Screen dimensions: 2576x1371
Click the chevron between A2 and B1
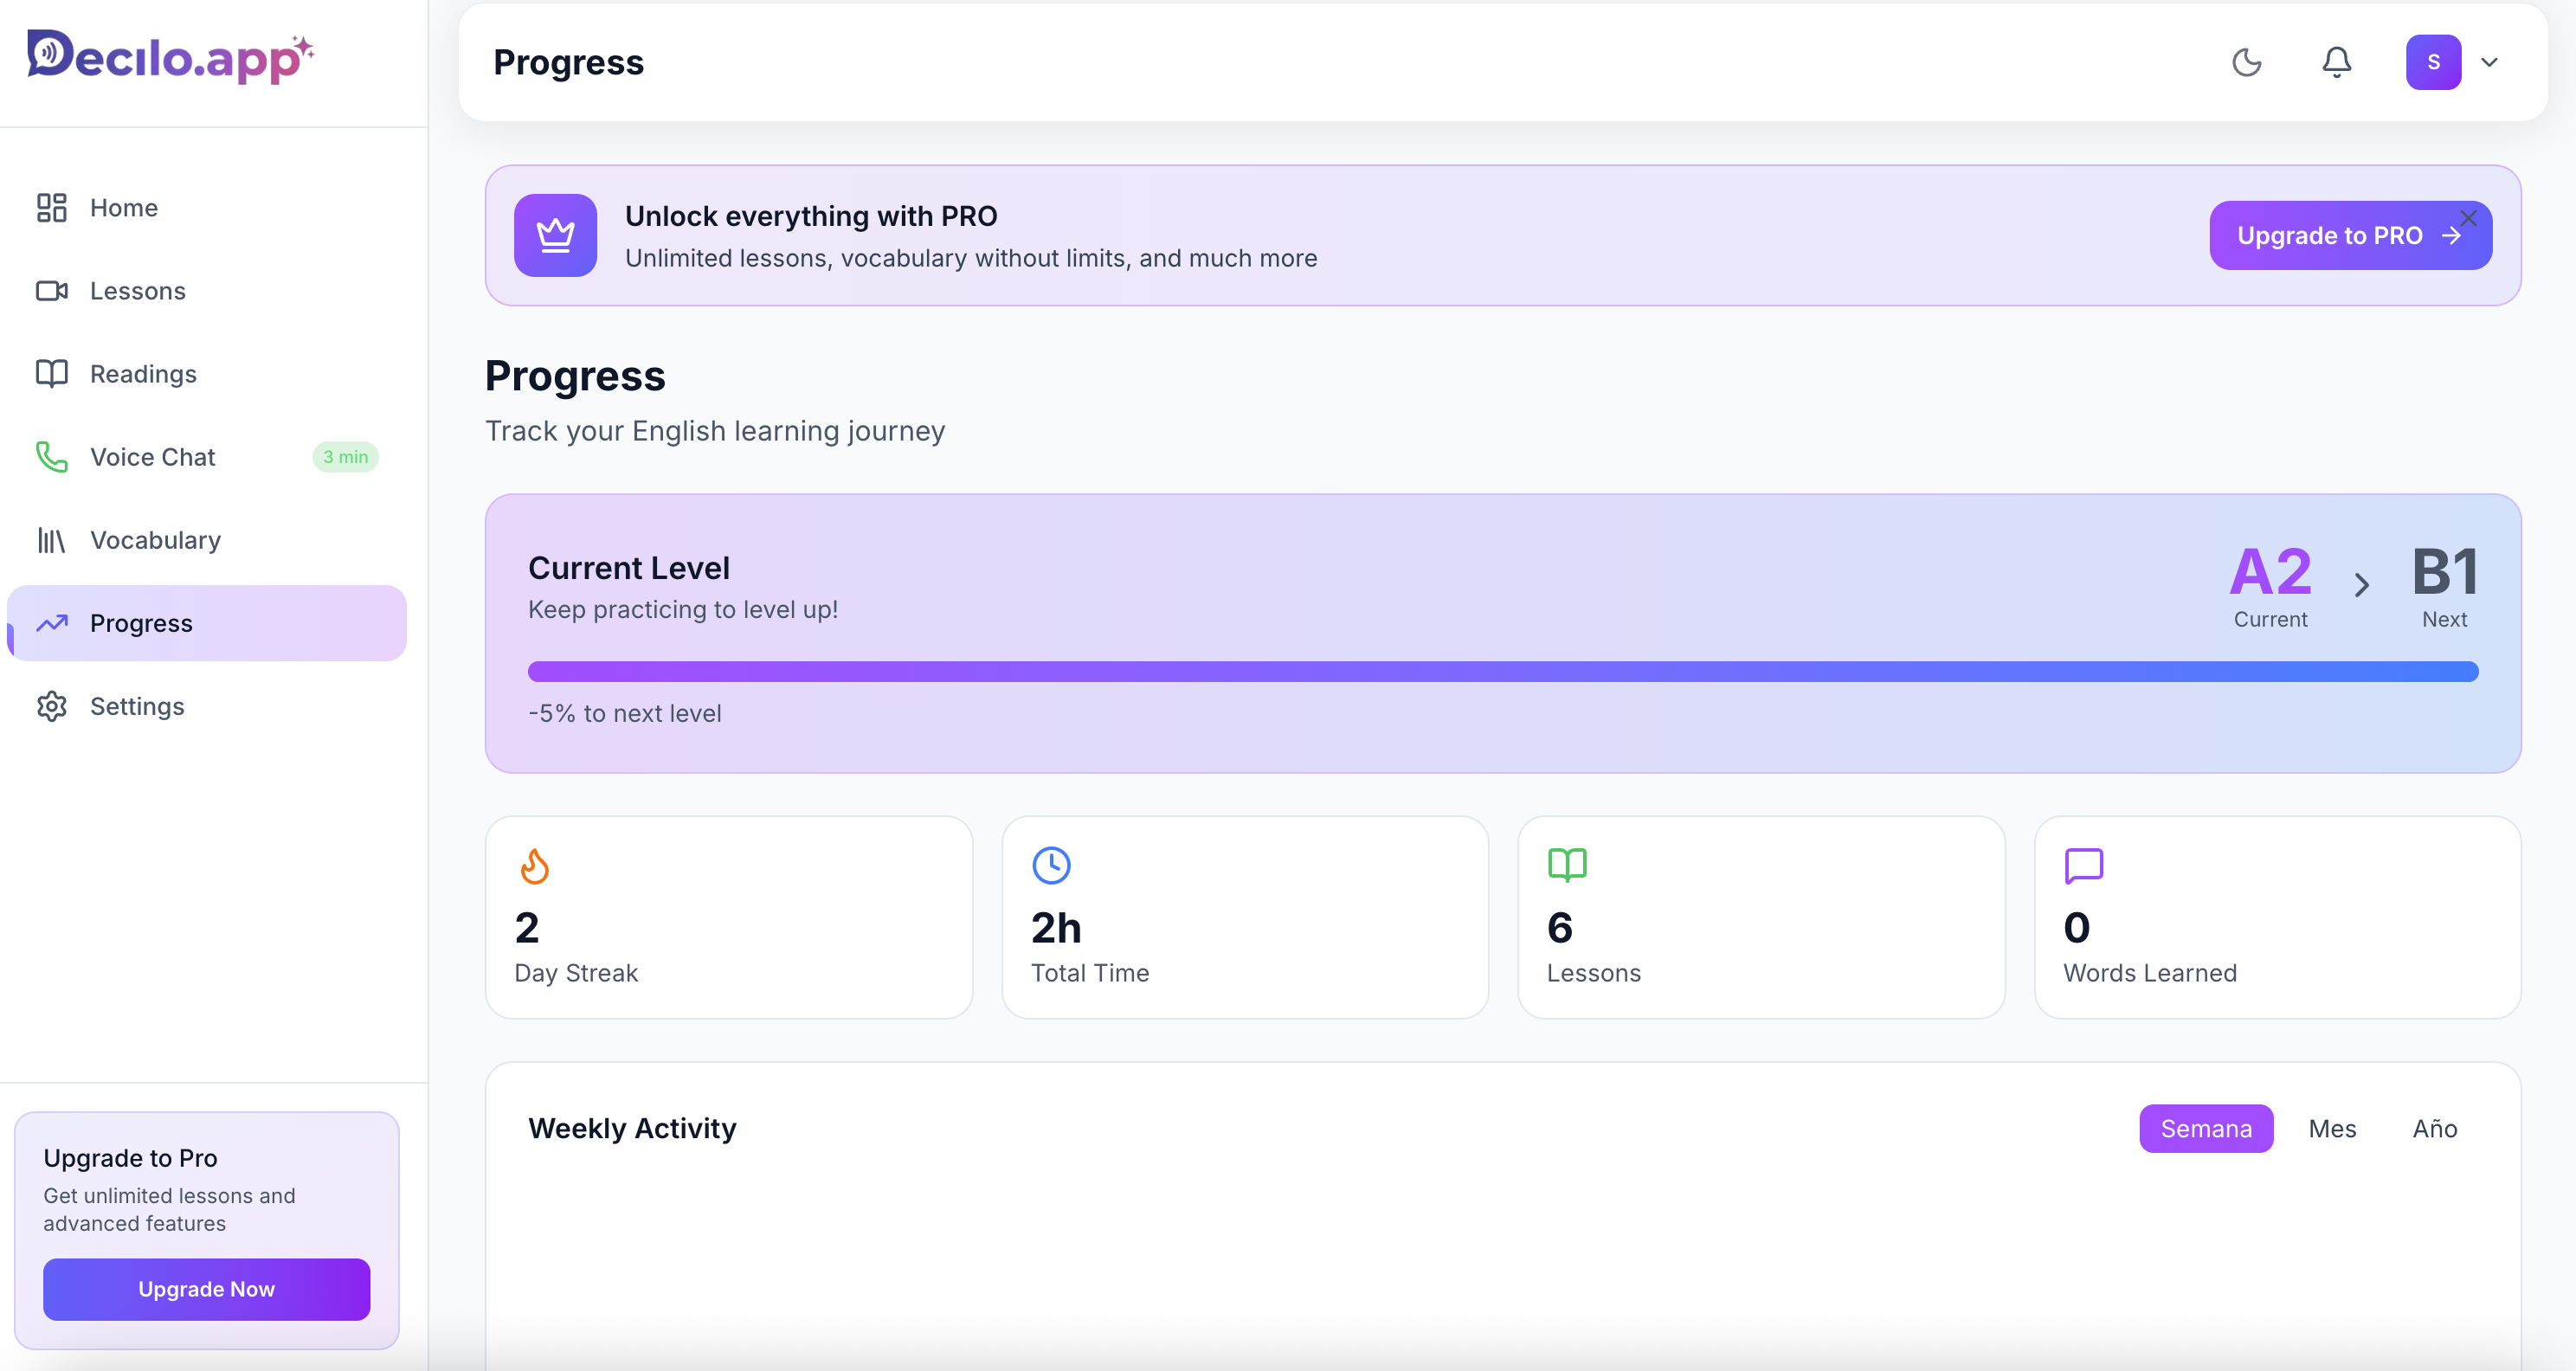click(x=2361, y=584)
